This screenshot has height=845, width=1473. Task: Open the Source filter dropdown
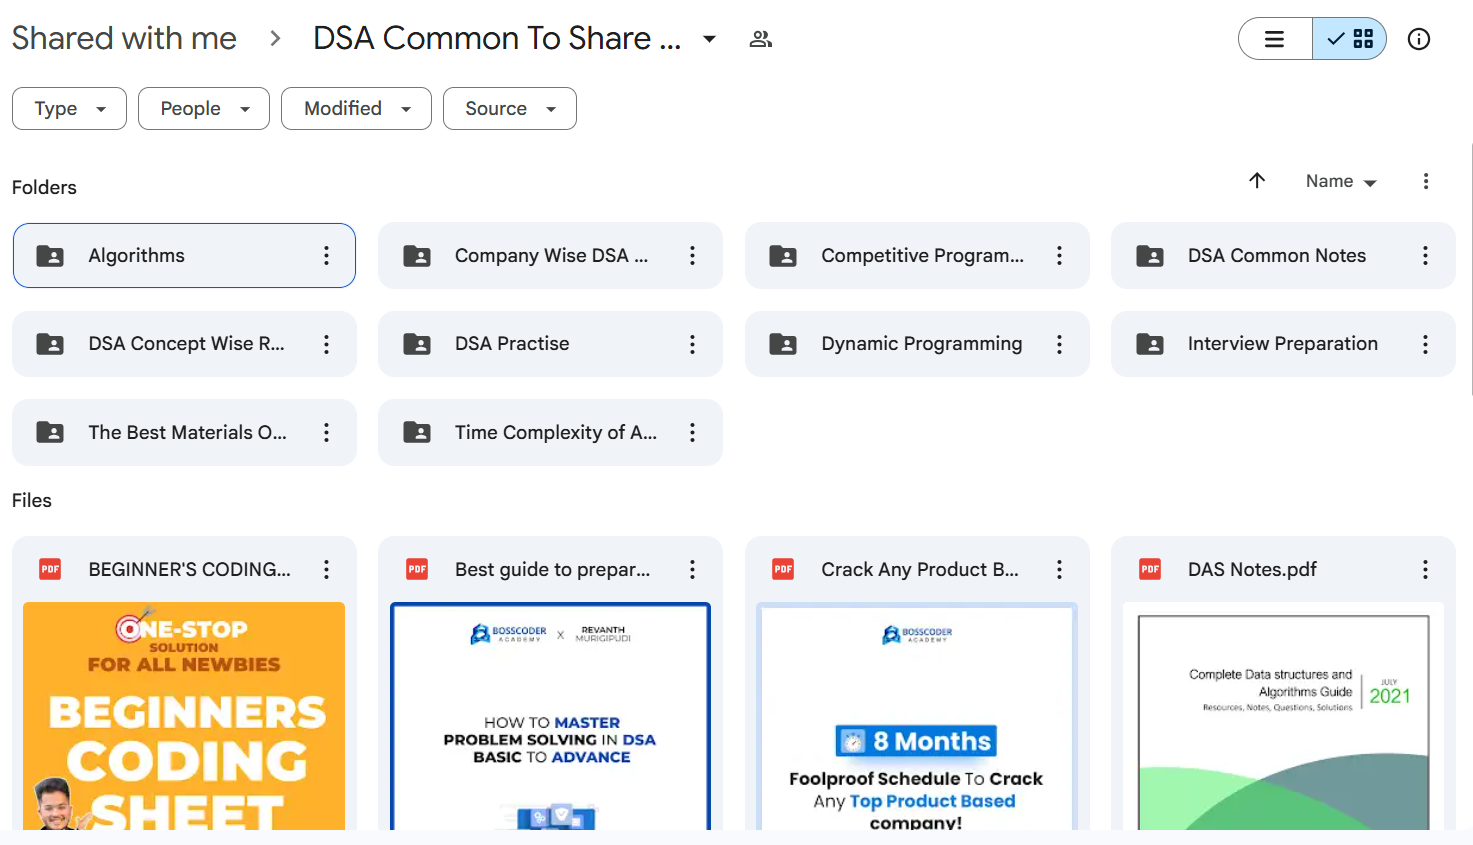pyautogui.click(x=509, y=109)
